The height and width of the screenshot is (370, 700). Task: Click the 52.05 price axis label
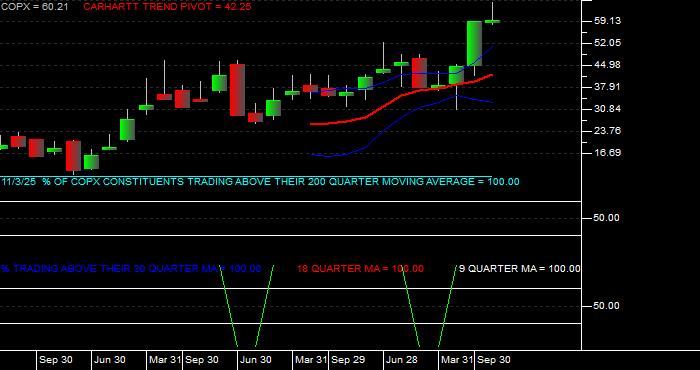pos(608,43)
